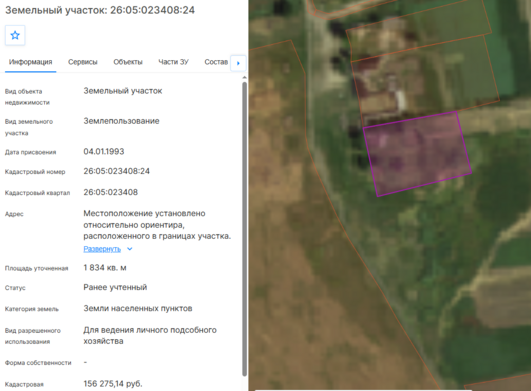Click the cadastral number 26:05:023408:24 value
Image resolution: width=531 pixels, height=391 pixels.
116,171
